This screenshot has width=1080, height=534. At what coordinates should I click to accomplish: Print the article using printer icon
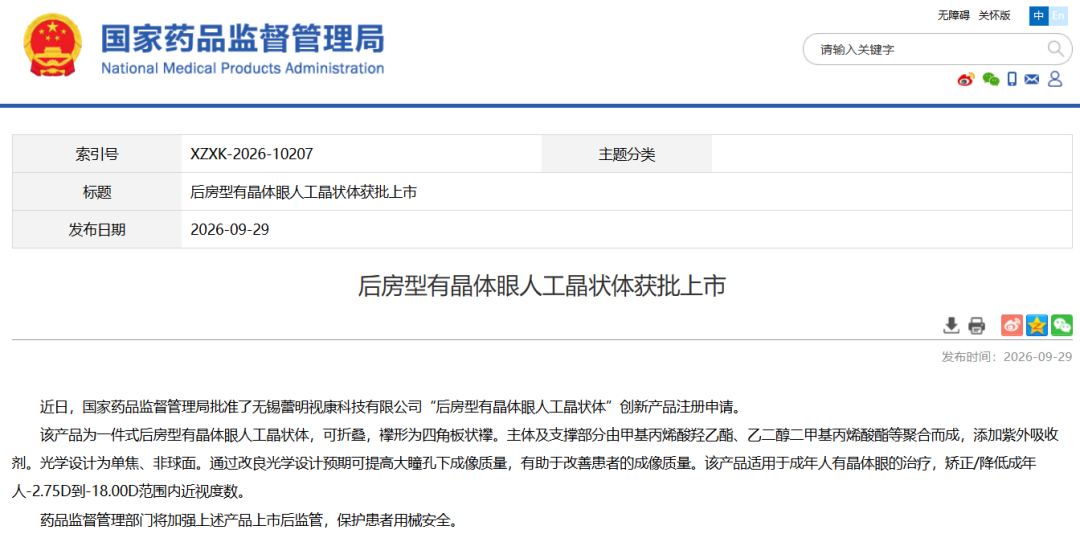tap(977, 325)
